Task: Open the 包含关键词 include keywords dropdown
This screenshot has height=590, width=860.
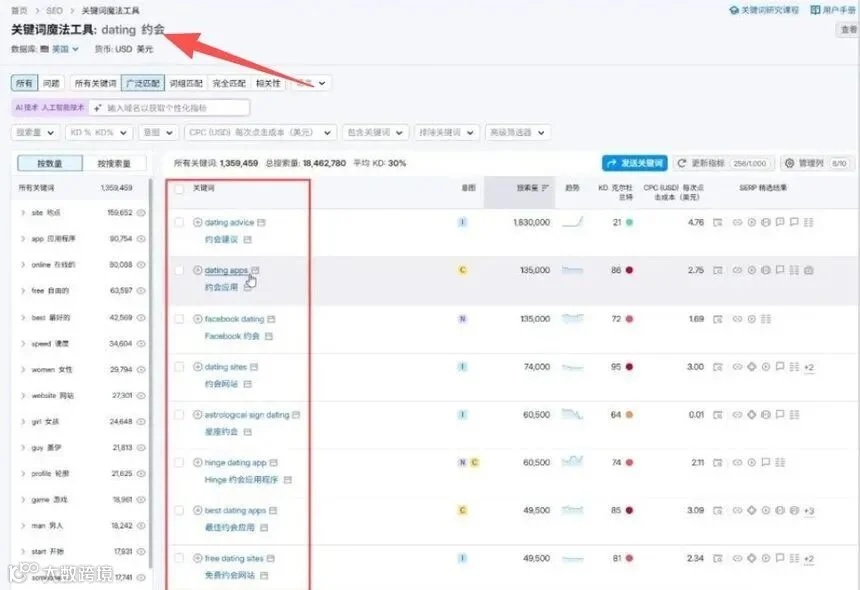Action: 375,132
